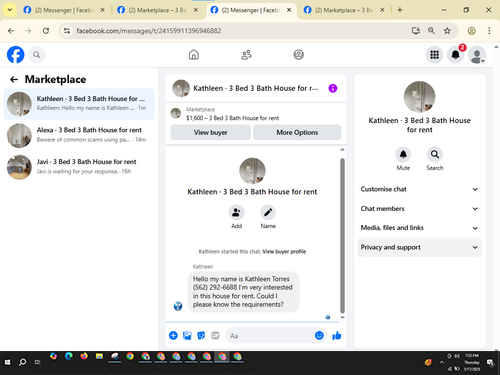Open the notifications bell with red badge
The width and height of the screenshot is (500, 375).
pos(456,55)
